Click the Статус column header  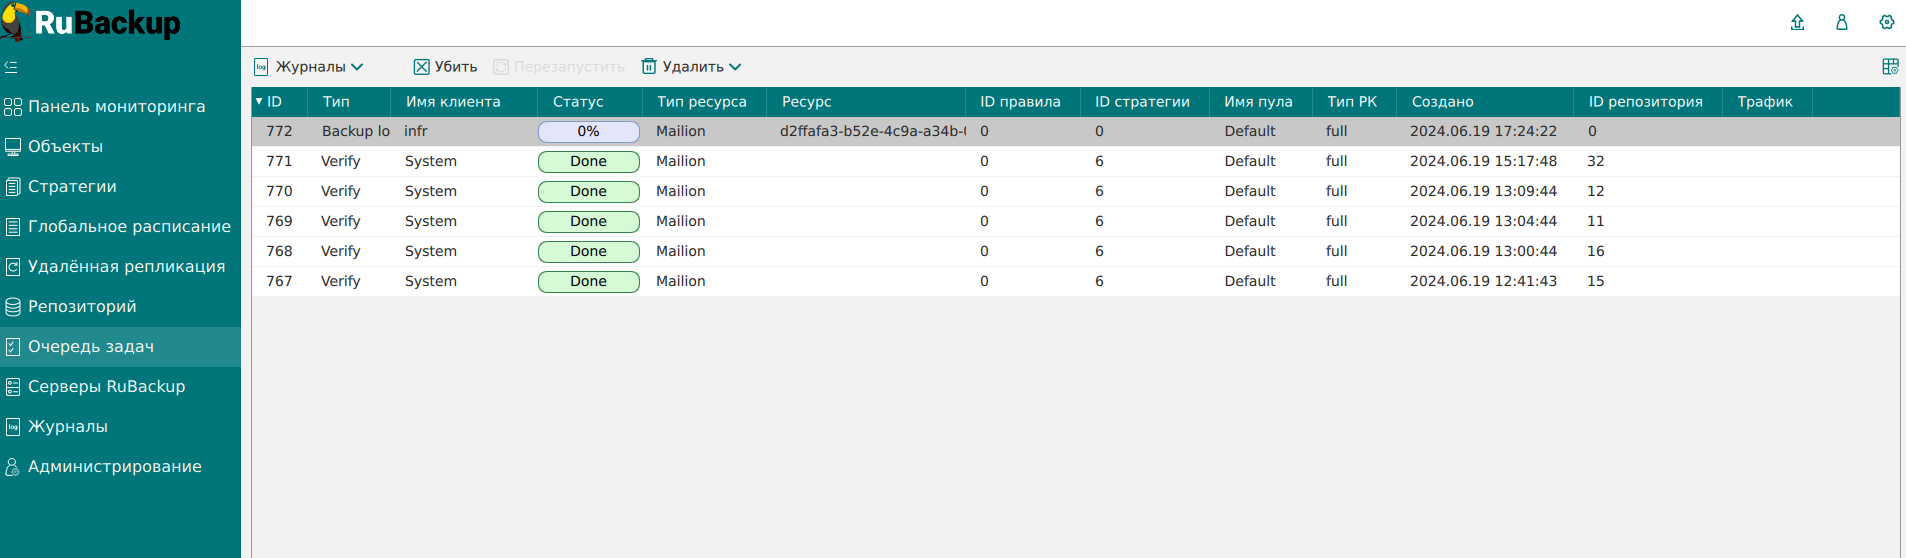578,102
